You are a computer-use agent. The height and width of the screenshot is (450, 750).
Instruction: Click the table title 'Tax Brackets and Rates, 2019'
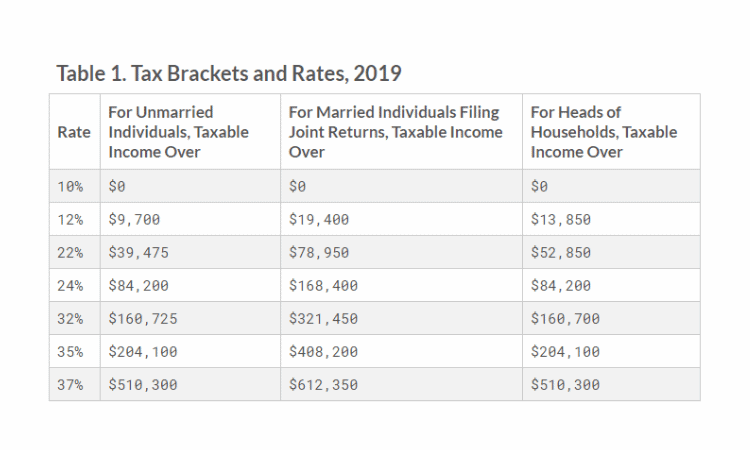229,74
